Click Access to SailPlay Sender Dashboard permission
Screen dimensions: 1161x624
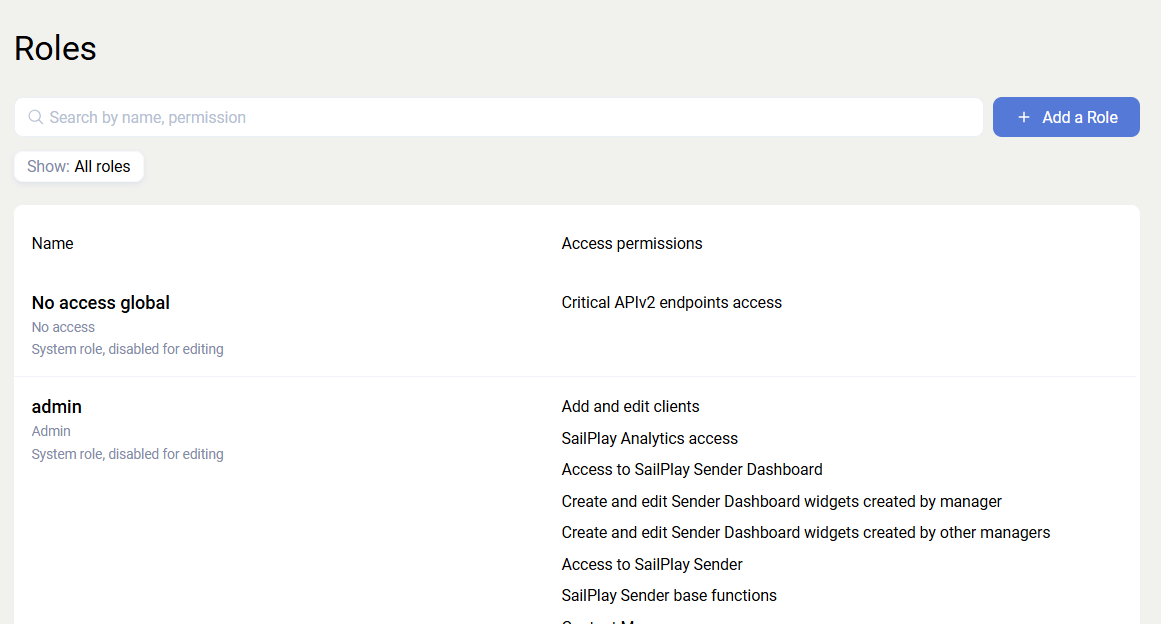tap(692, 470)
